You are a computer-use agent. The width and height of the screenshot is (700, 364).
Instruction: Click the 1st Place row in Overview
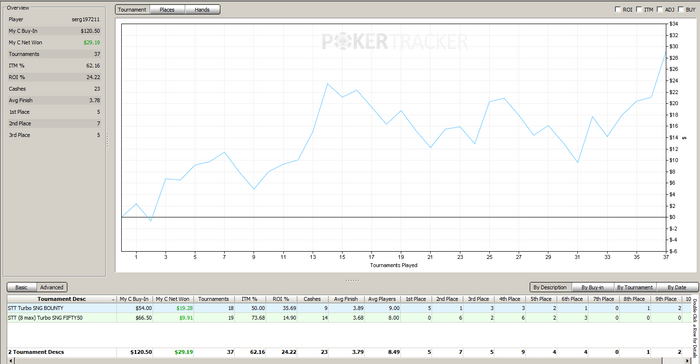(54, 112)
